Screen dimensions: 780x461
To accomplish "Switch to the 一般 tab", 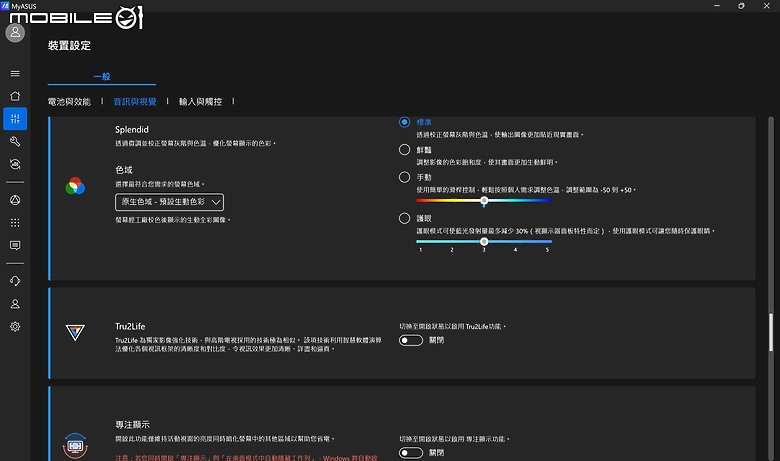I will coord(101,77).
